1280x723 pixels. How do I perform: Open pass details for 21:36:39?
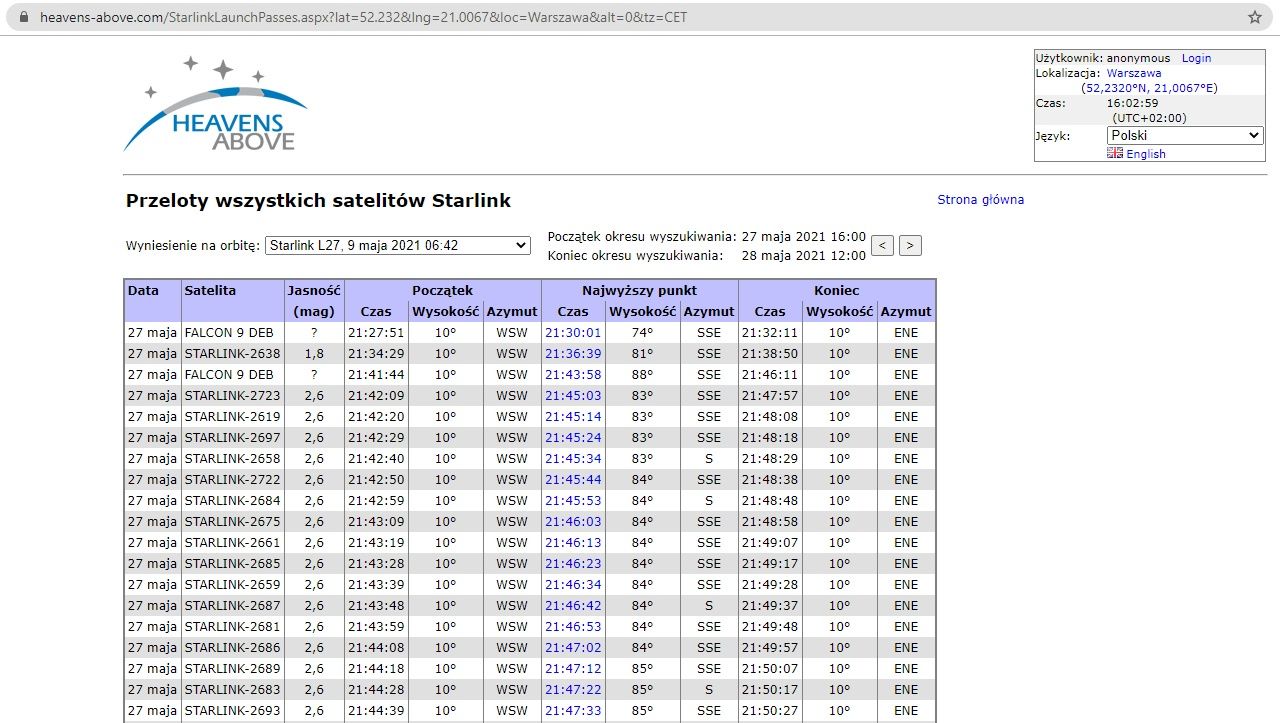[x=573, y=354]
